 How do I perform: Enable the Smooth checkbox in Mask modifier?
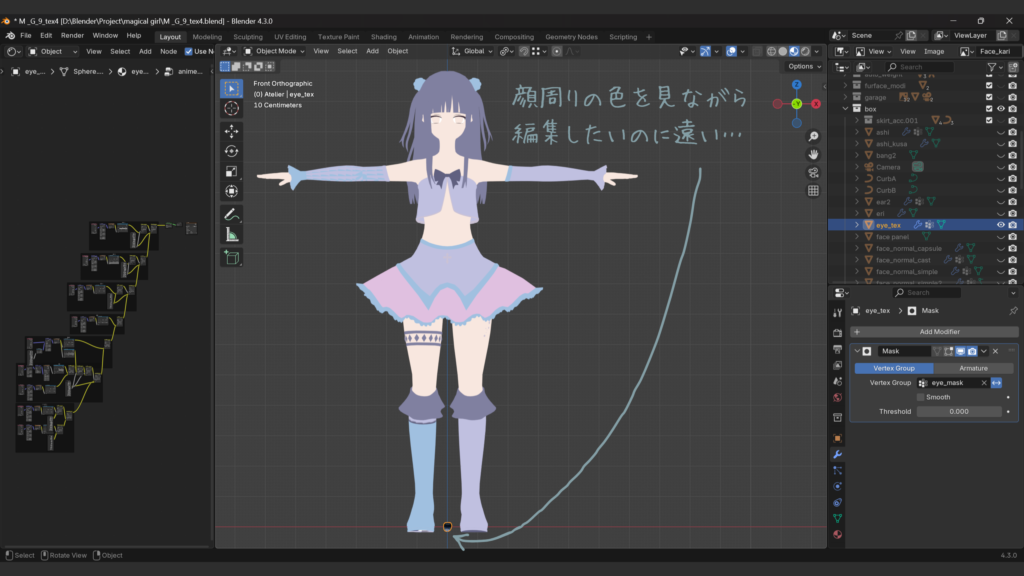(921, 397)
